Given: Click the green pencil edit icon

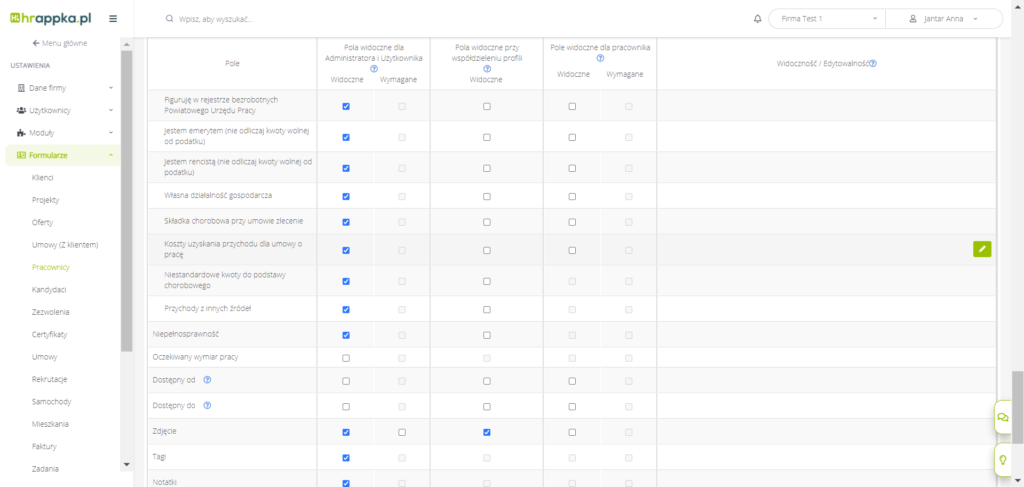Looking at the screenshot, I should coord(982,249).
